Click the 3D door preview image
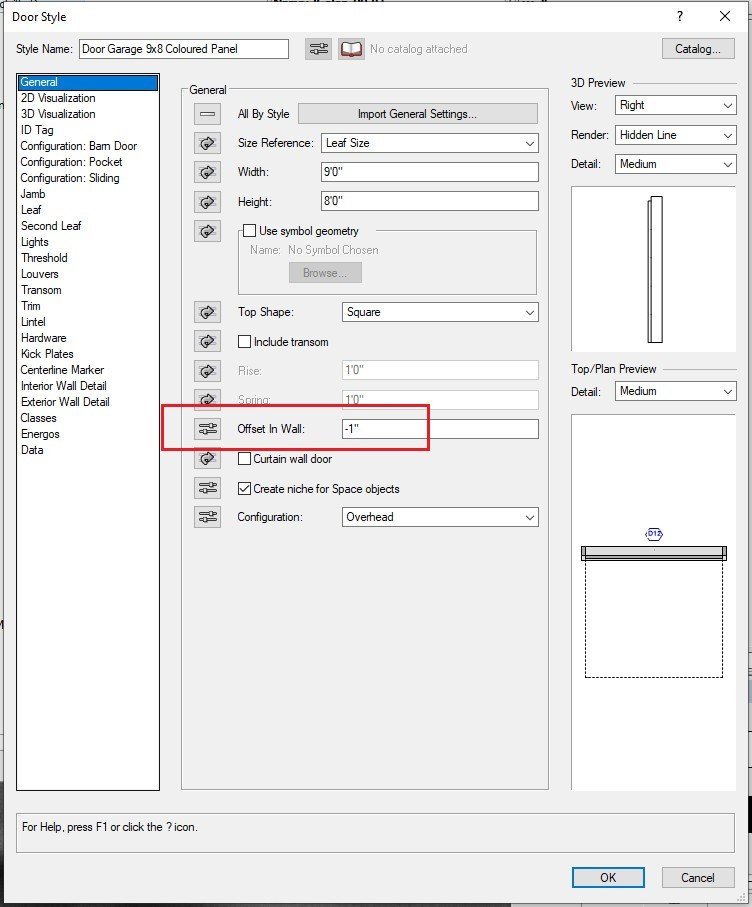 [x=654, y=269]
